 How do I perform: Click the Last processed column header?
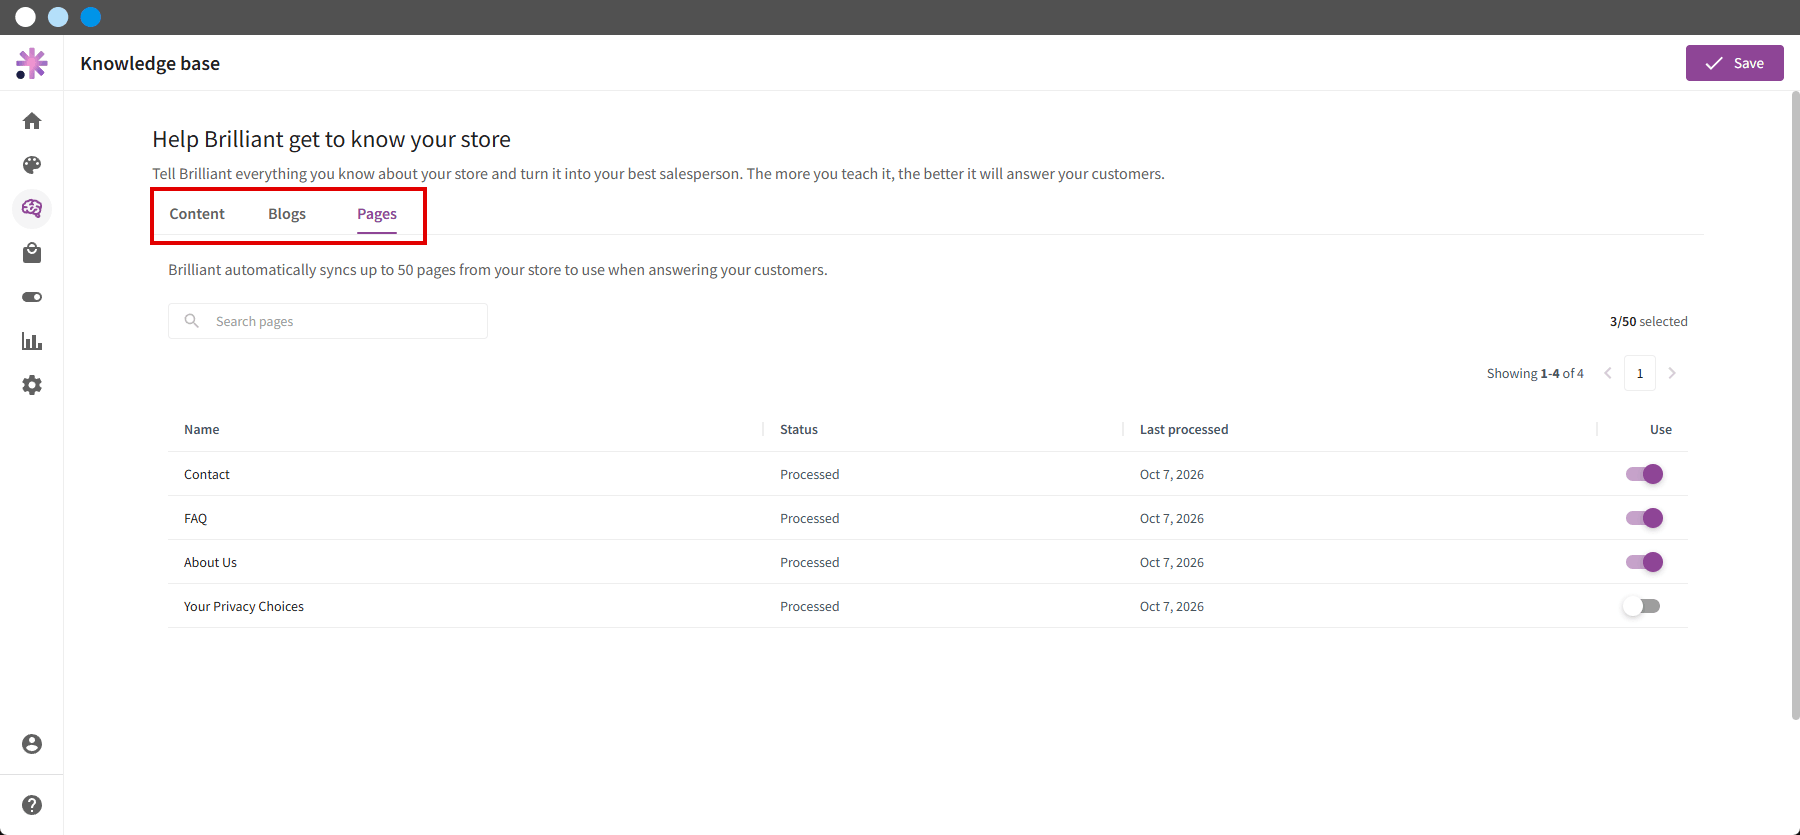click(1184, 429)
